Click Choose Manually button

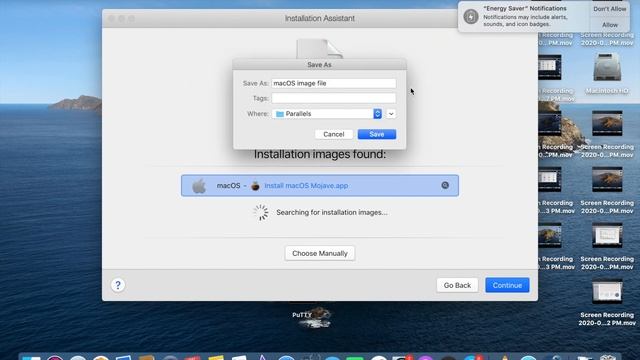tap(320, 253)
